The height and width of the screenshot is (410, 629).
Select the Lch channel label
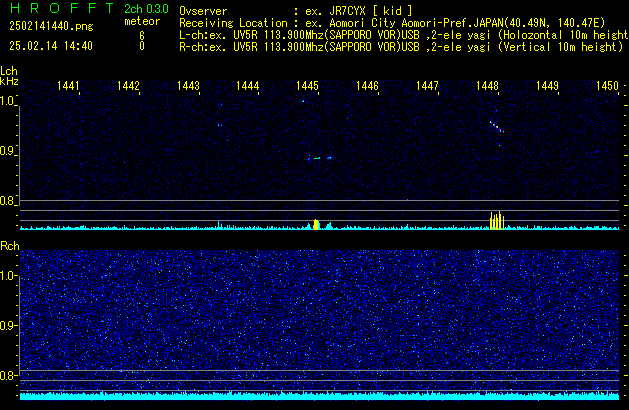pyautogui.click(x=9, y=71)
